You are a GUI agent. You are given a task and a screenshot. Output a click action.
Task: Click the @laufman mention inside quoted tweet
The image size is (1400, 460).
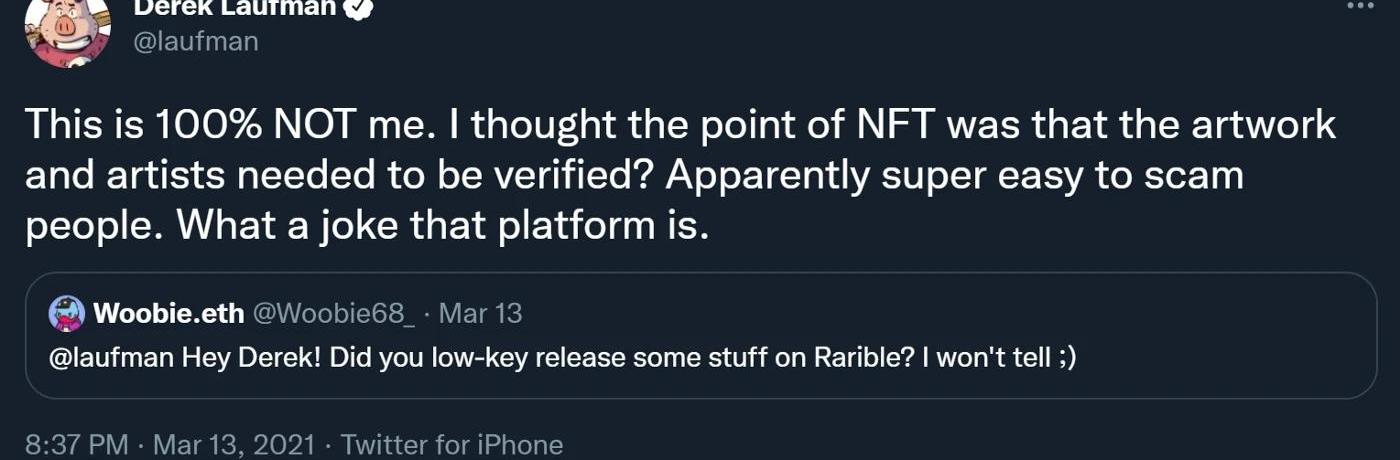coord(112,358)
